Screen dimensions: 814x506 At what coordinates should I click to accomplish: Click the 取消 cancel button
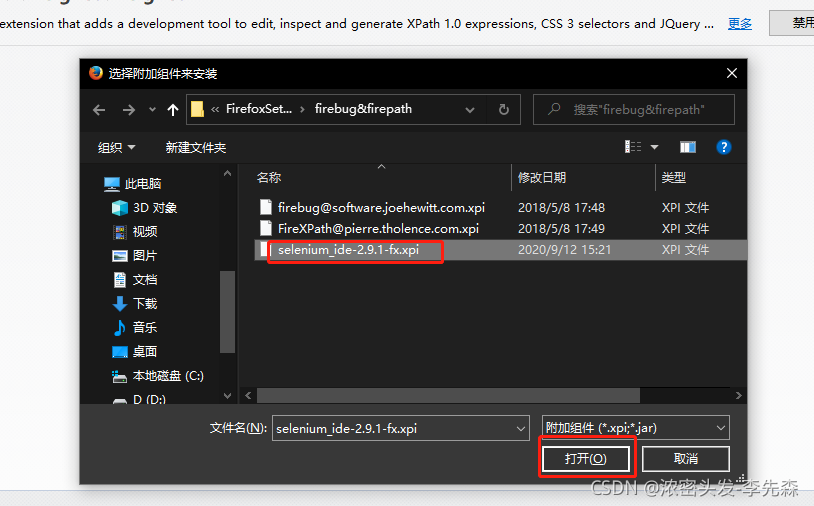(x=686, y=459)
